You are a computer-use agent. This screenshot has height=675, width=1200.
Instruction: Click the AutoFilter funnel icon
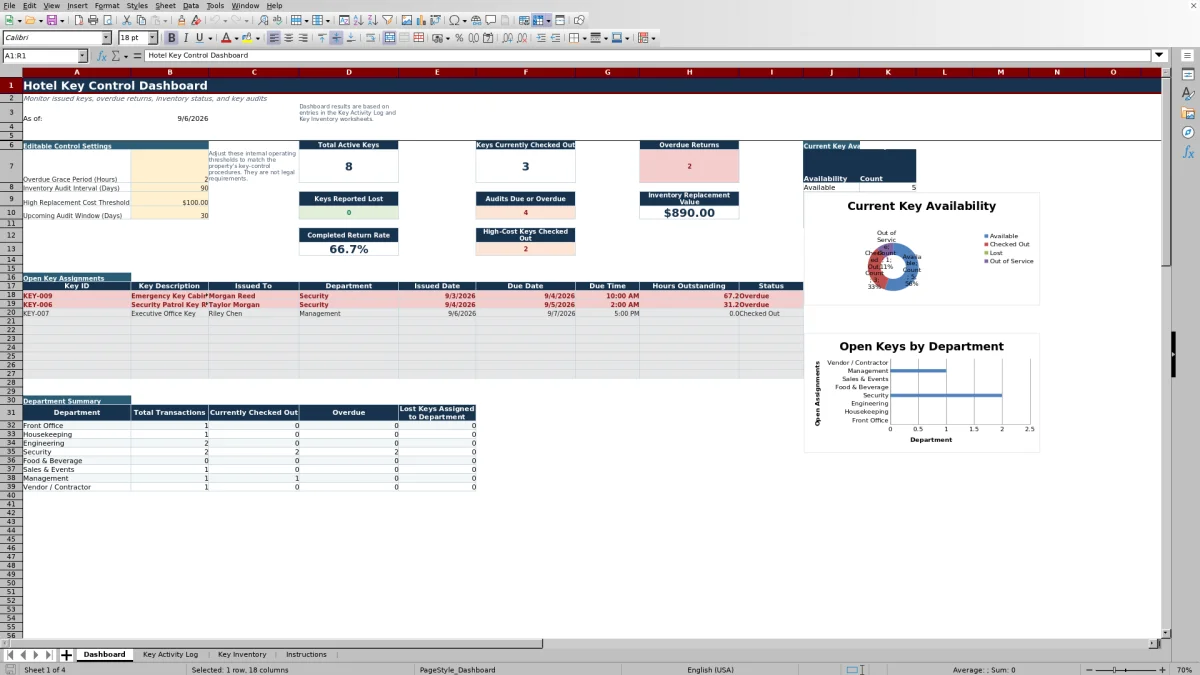(x=386, y=20)
